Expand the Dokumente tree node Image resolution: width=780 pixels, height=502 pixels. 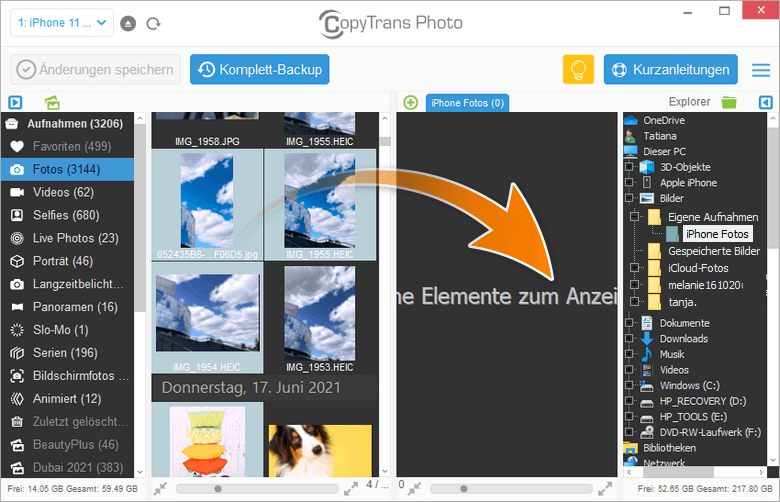pos(629,322)
